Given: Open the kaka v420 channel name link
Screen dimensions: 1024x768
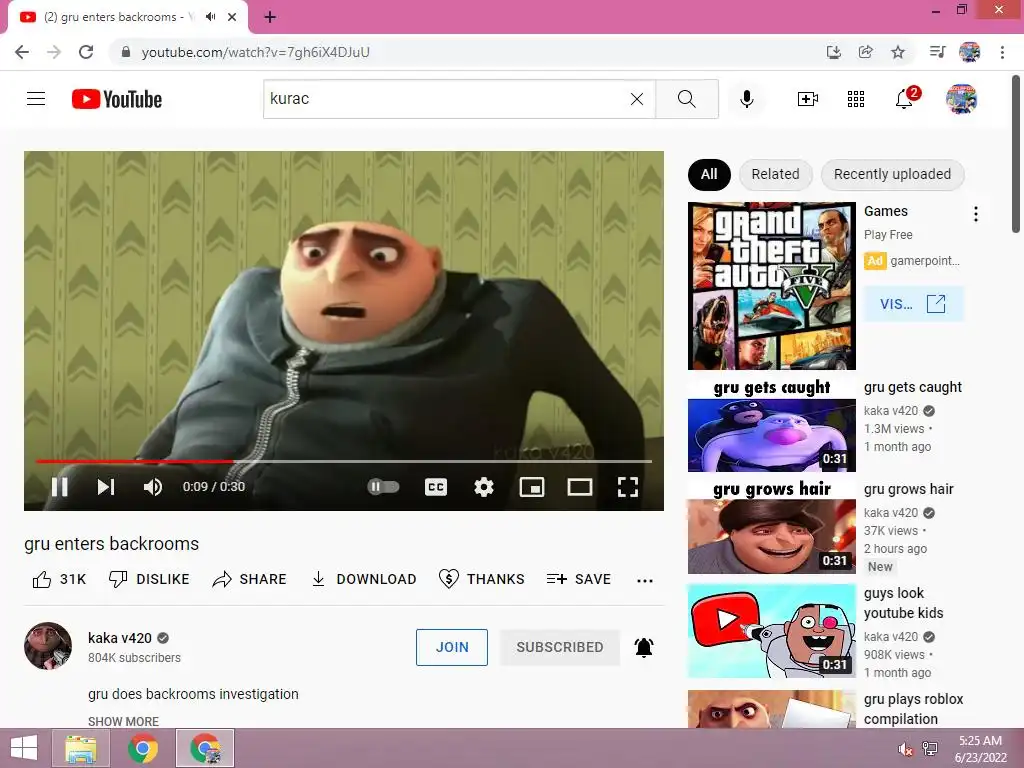Looking at the screenshot, I should click(x=120, y=638).
